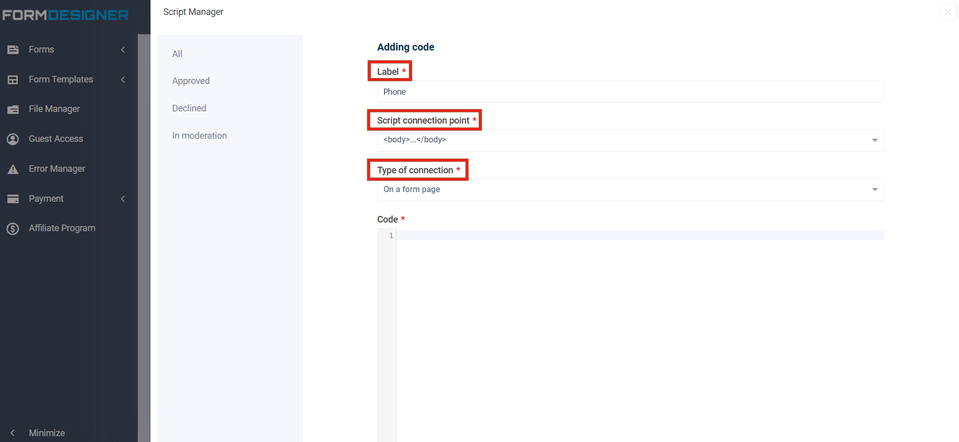The height and width of the screenshot is (442, 959).
Task: Show All scripts filter
Action: coord(177,54)
